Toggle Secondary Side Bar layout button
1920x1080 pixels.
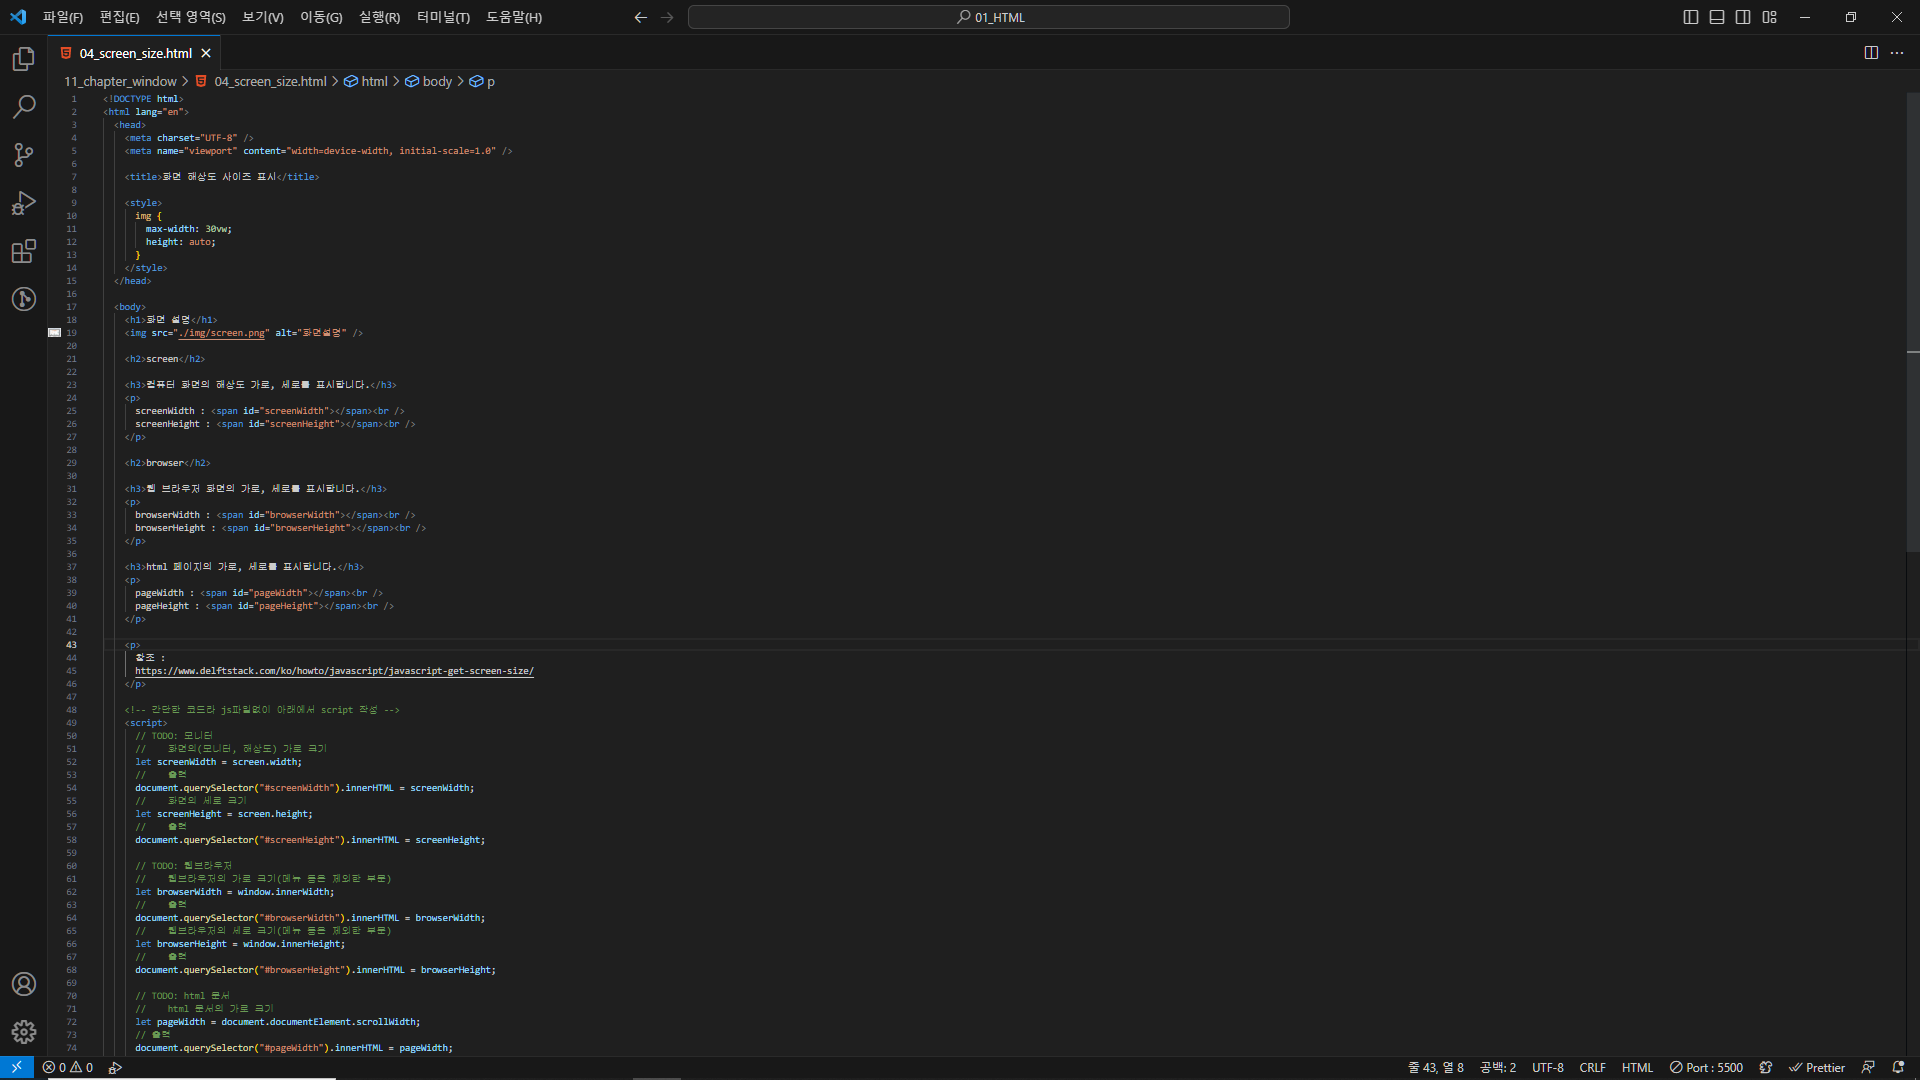[1743, 17]
